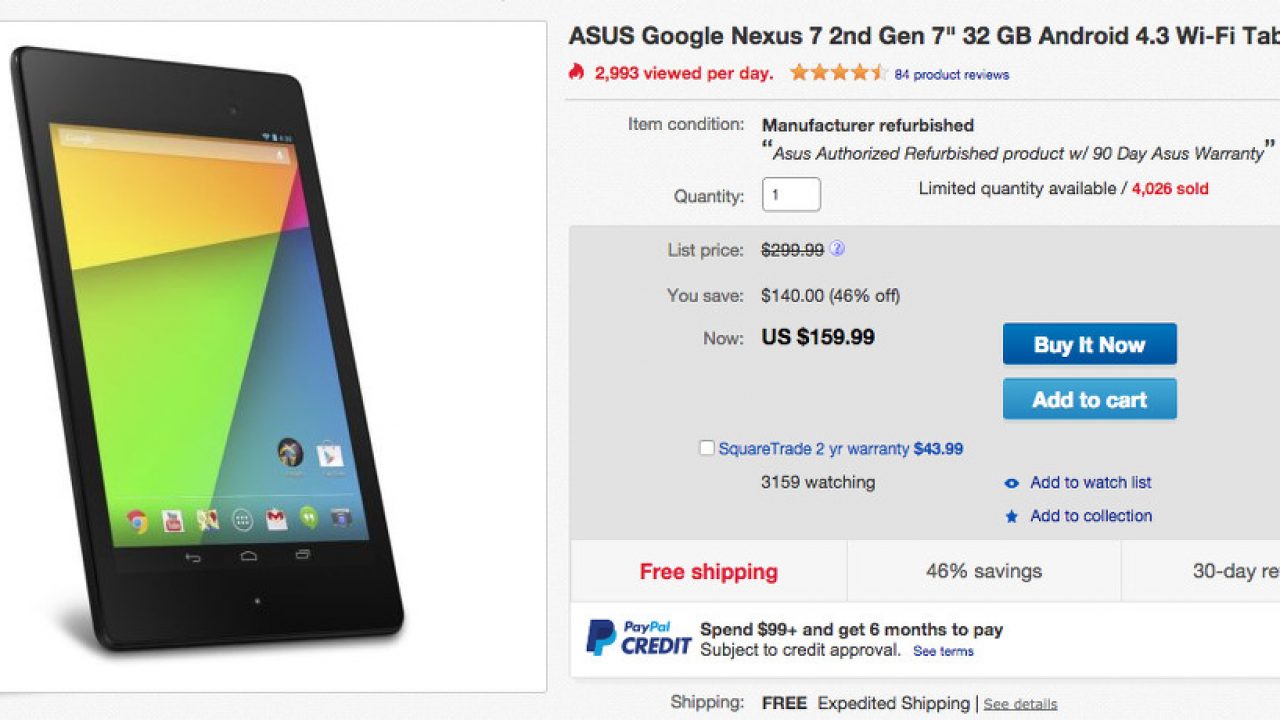Click the orange star rating icons
The height and width of the screenshot is (720, 1280).
click(837, 72)
